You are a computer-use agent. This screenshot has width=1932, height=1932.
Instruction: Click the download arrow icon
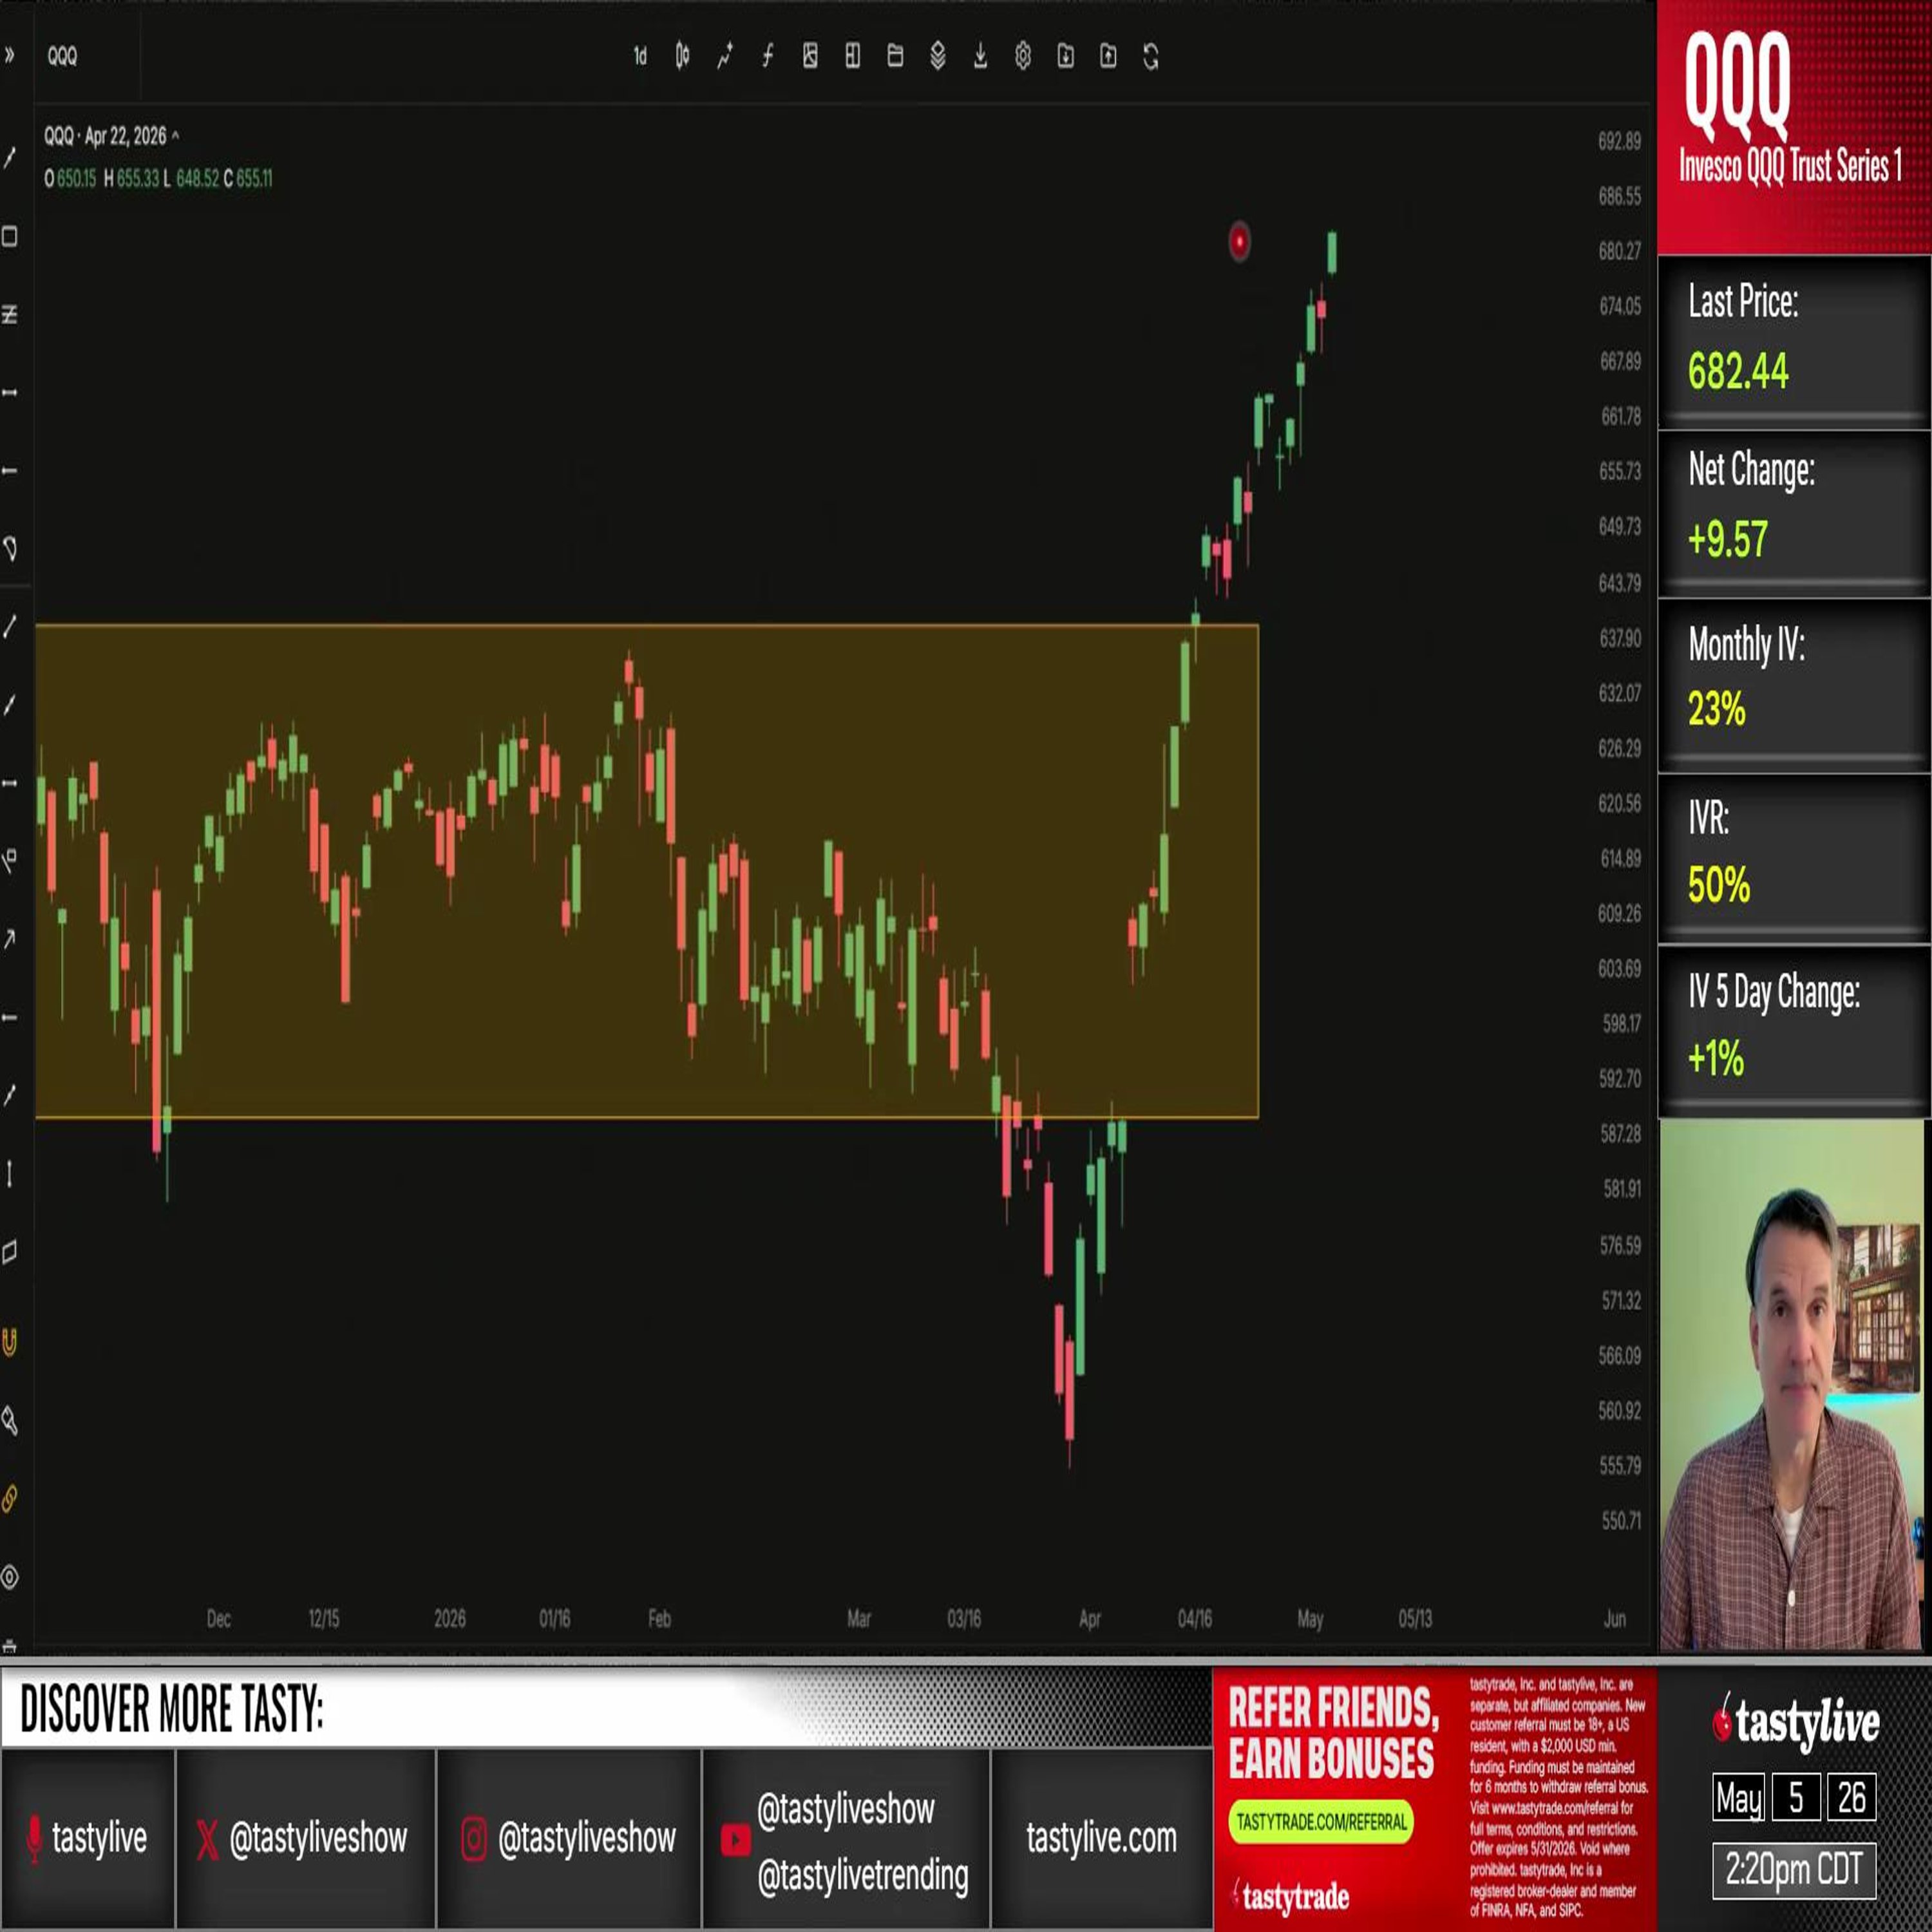point(980,57)
